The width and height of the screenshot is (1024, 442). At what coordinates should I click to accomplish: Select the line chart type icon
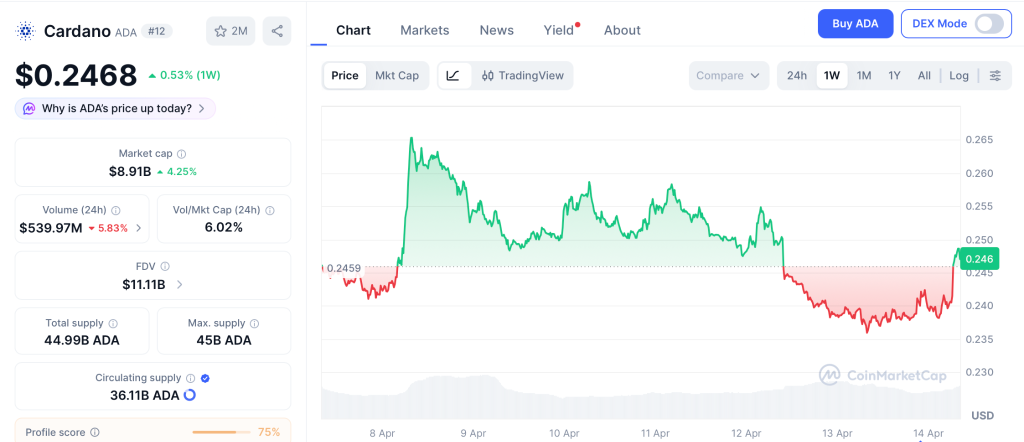pyautogui.click(x=453, y=75)
